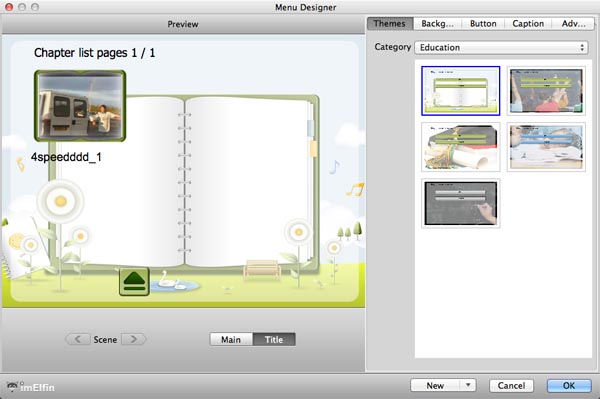Click the Cancel button
The height and width of the screenshot is (399, 600).
click(511, 386)
